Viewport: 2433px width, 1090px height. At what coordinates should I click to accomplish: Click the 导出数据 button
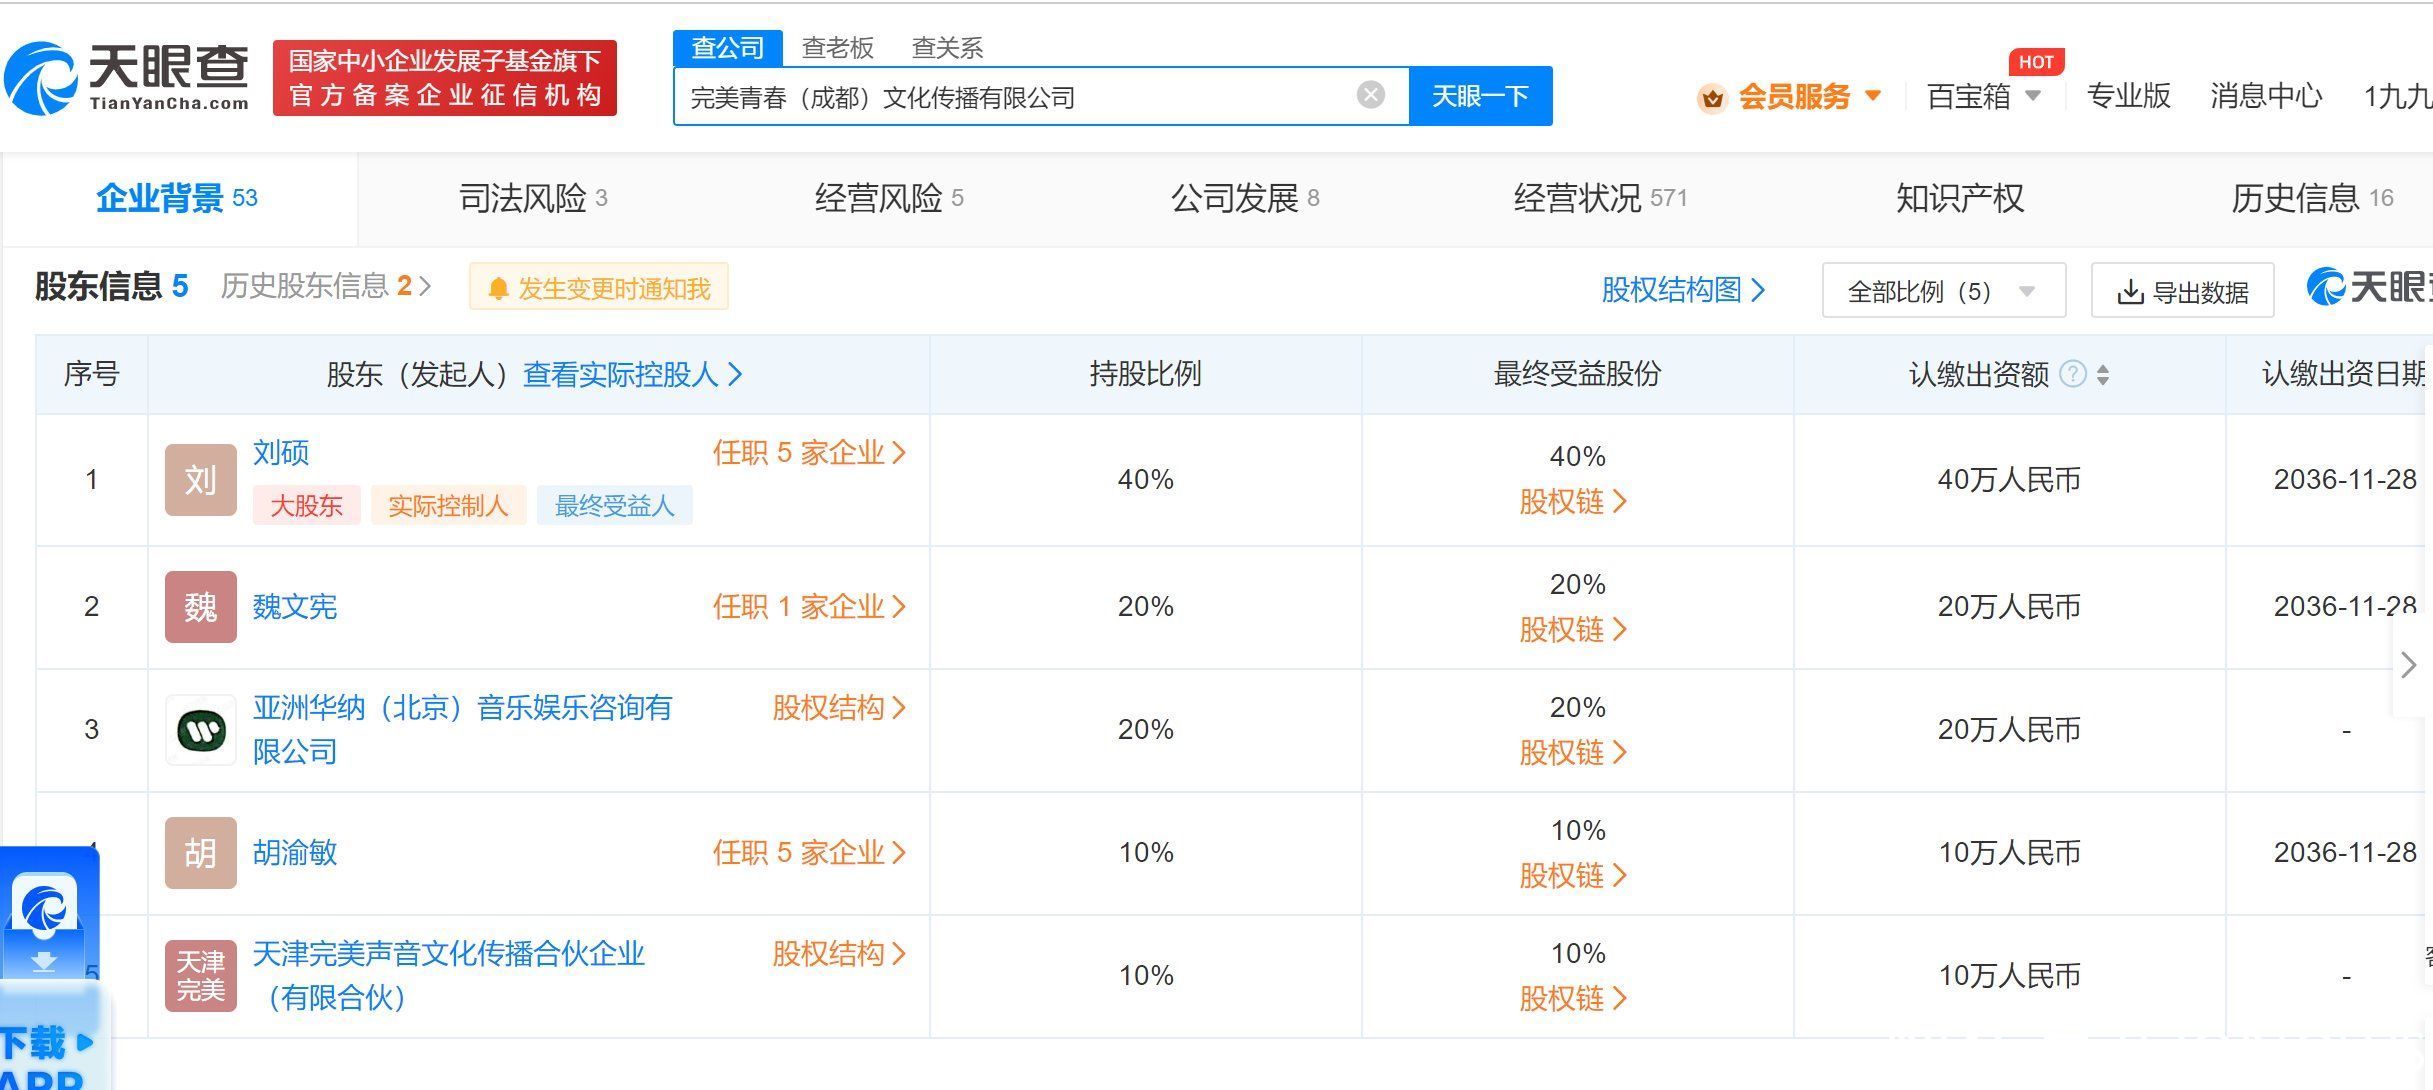[2183, 291]
